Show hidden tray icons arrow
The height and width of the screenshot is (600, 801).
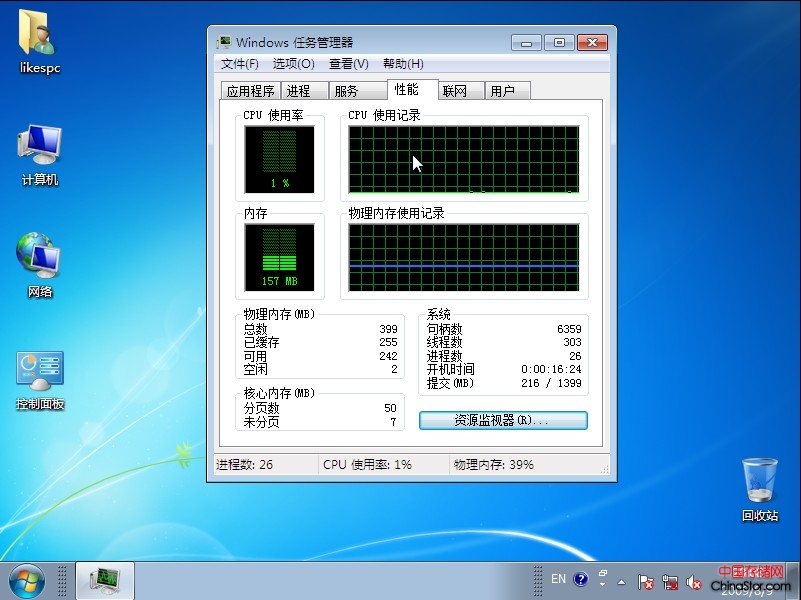point(622,580)
